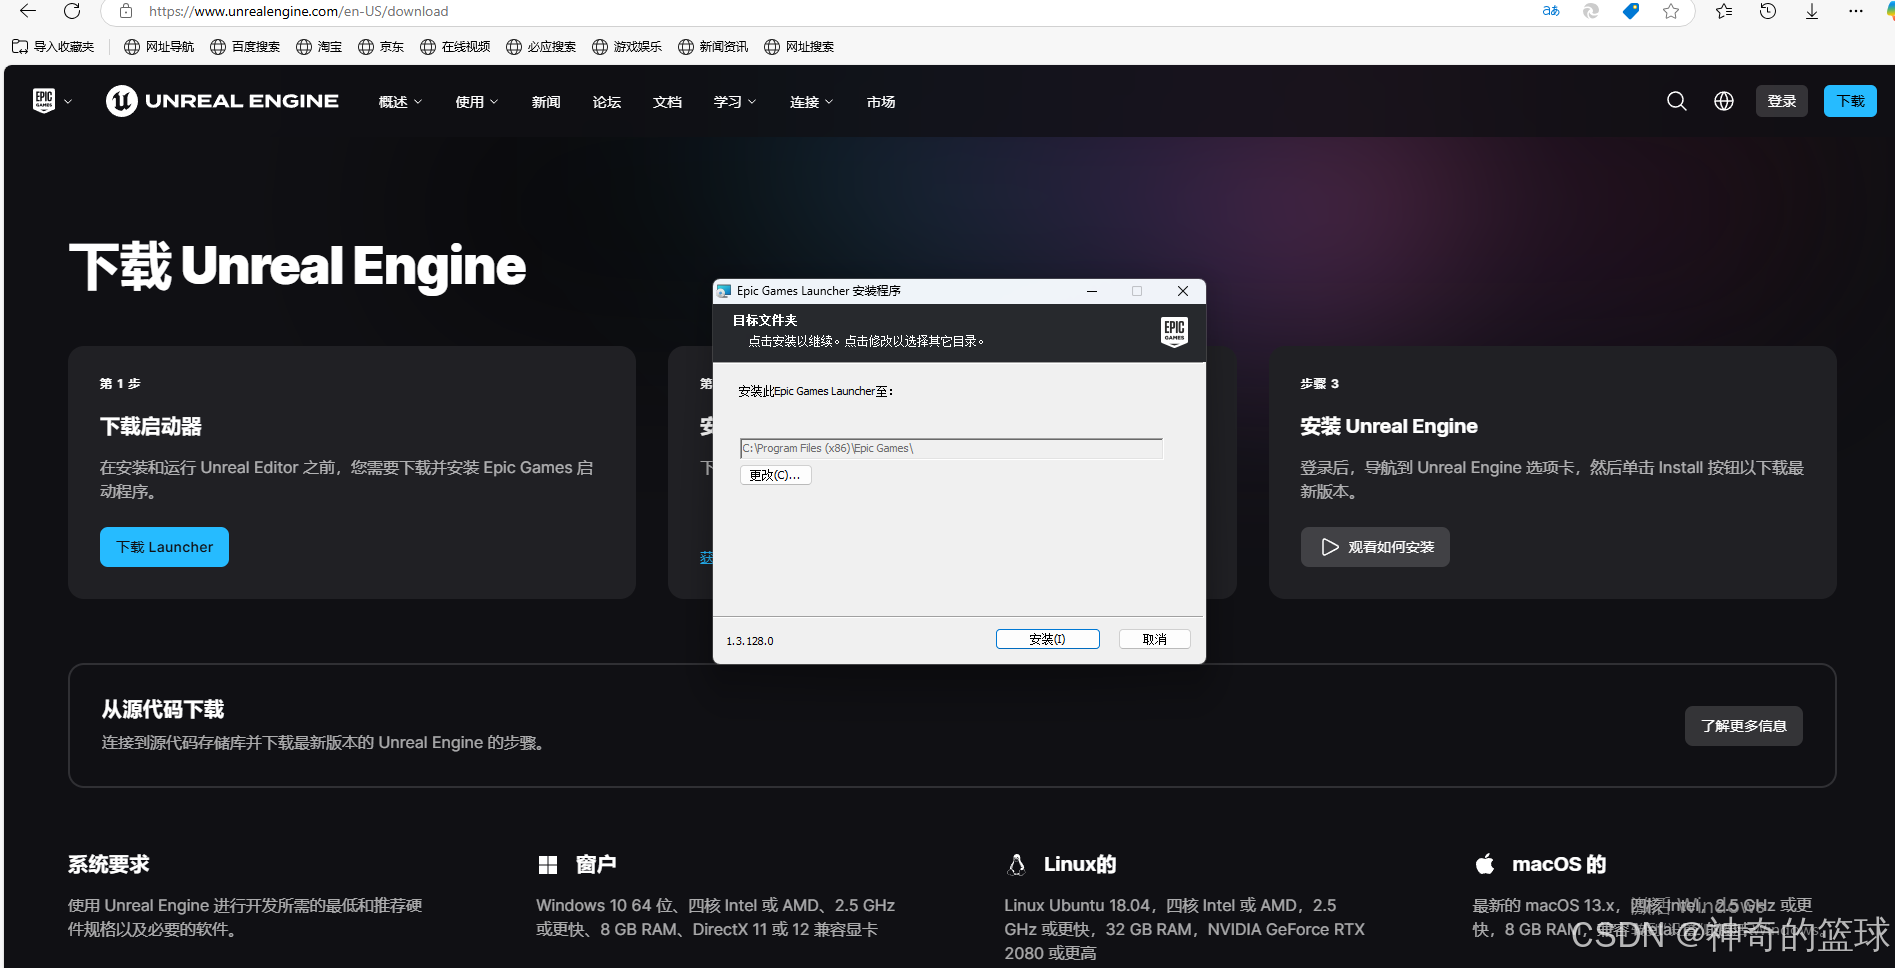Open 淘宝 bookmark
This screenshot has height=968, width=1895.
coord(319,46)
